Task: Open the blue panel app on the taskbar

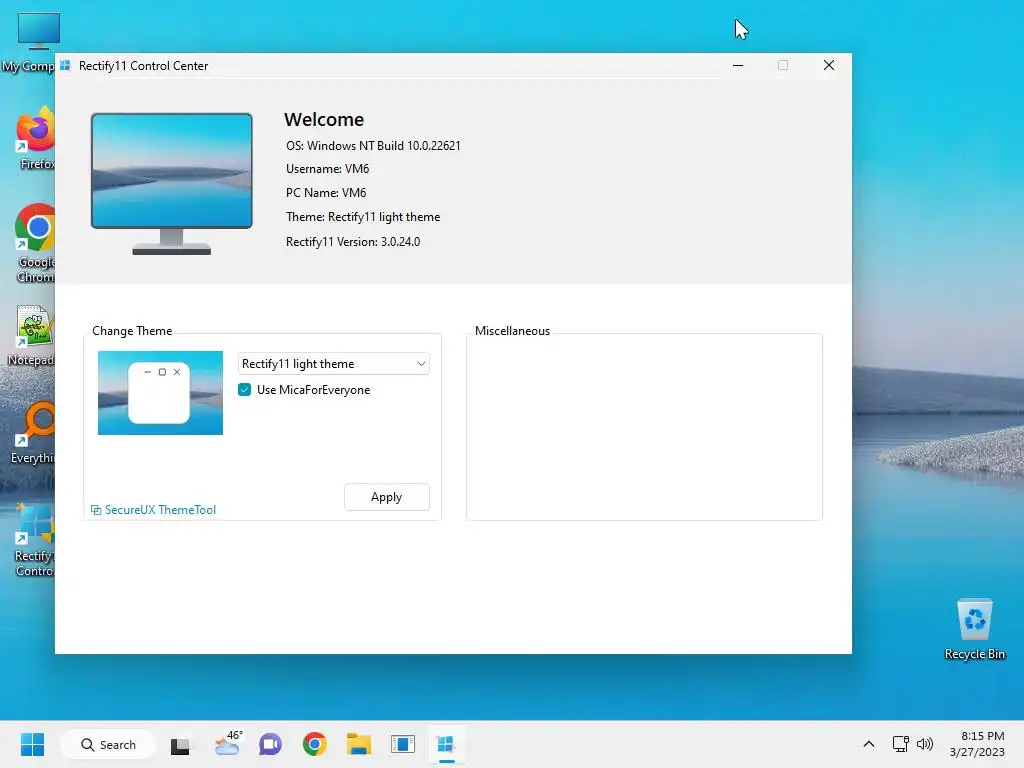Action: [x=403, y=744]
